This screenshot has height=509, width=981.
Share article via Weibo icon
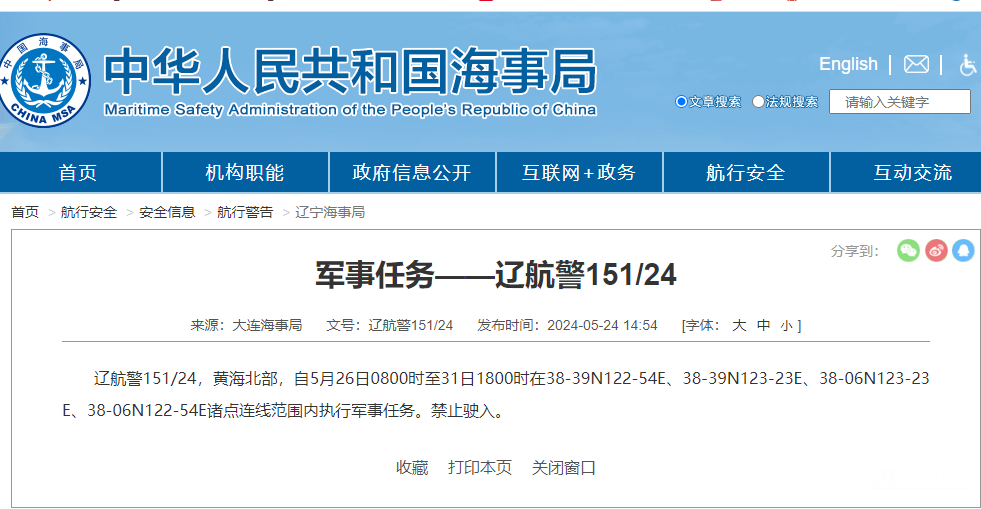tap(936, 251)
